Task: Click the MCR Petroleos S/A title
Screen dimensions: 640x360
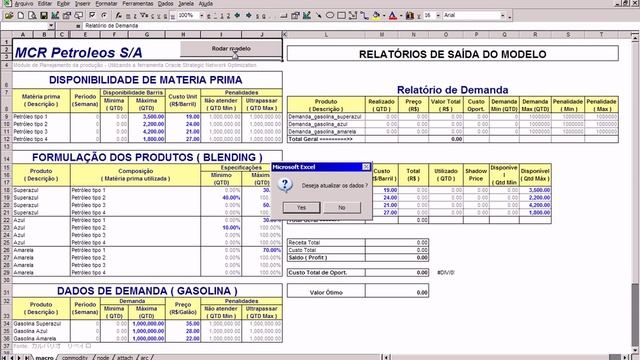Action: [x=78, y=52]
